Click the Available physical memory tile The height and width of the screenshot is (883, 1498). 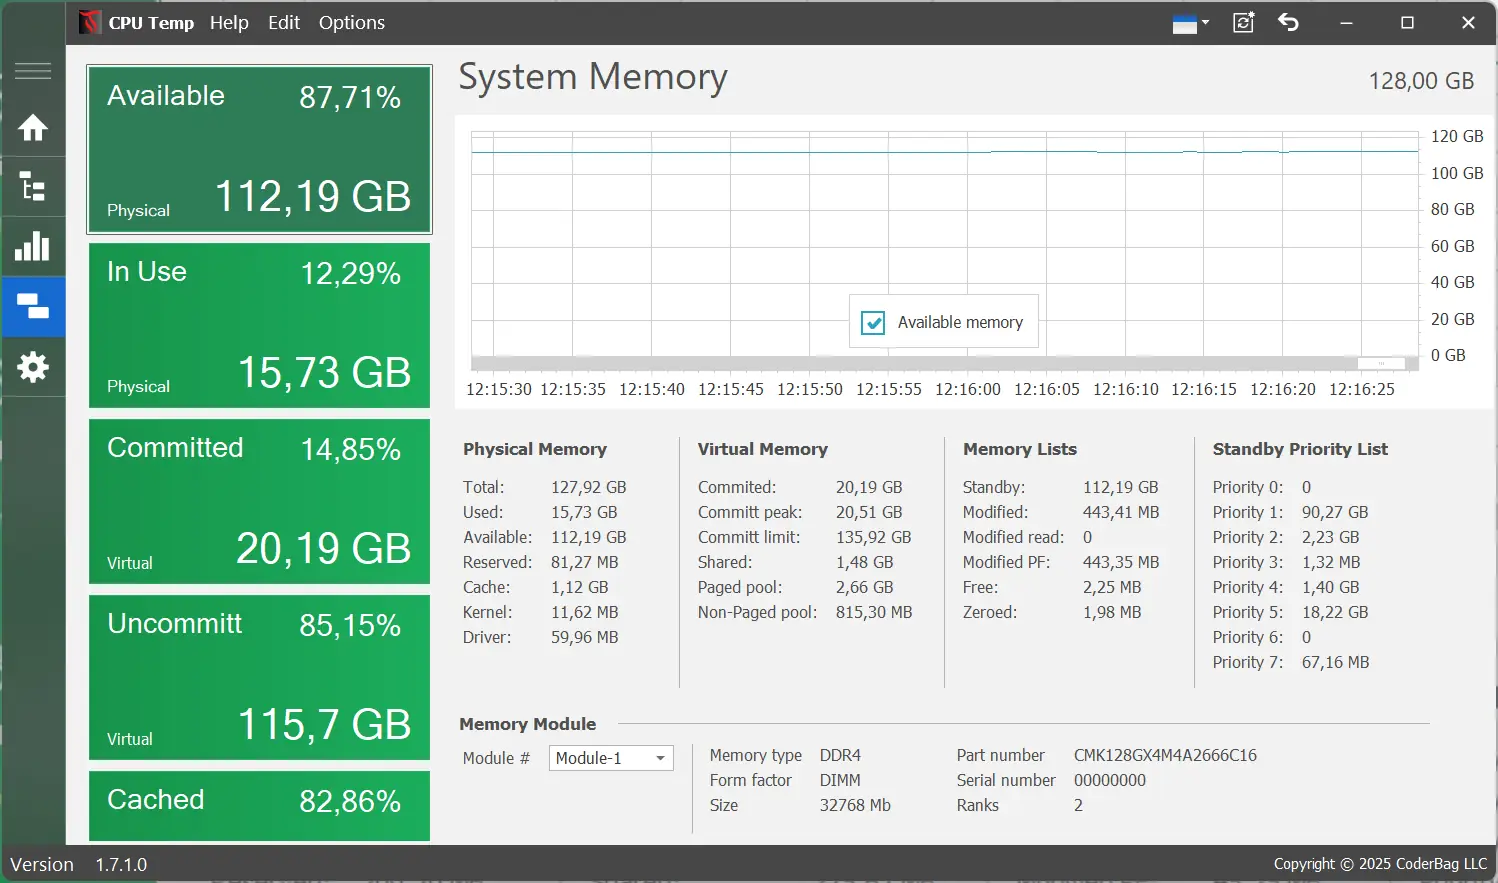coord(259,150)
